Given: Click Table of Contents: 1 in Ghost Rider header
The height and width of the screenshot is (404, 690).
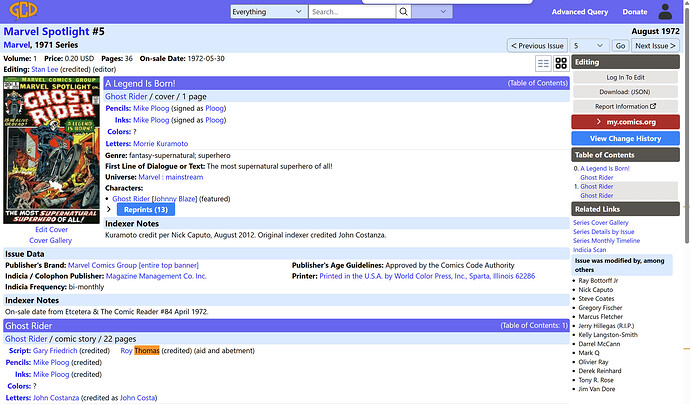Looking at the screenshot, I should [x=534, y=326].
